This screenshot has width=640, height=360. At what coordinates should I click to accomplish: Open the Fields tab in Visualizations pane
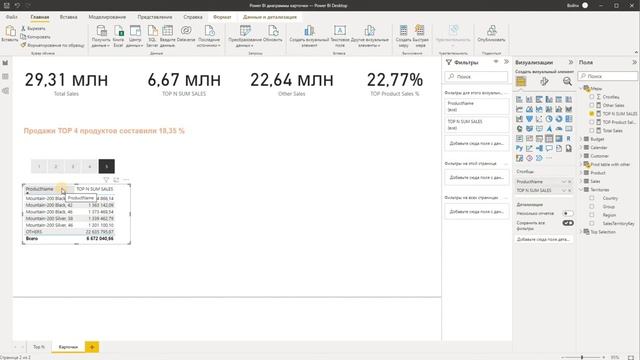pos(521,82)
